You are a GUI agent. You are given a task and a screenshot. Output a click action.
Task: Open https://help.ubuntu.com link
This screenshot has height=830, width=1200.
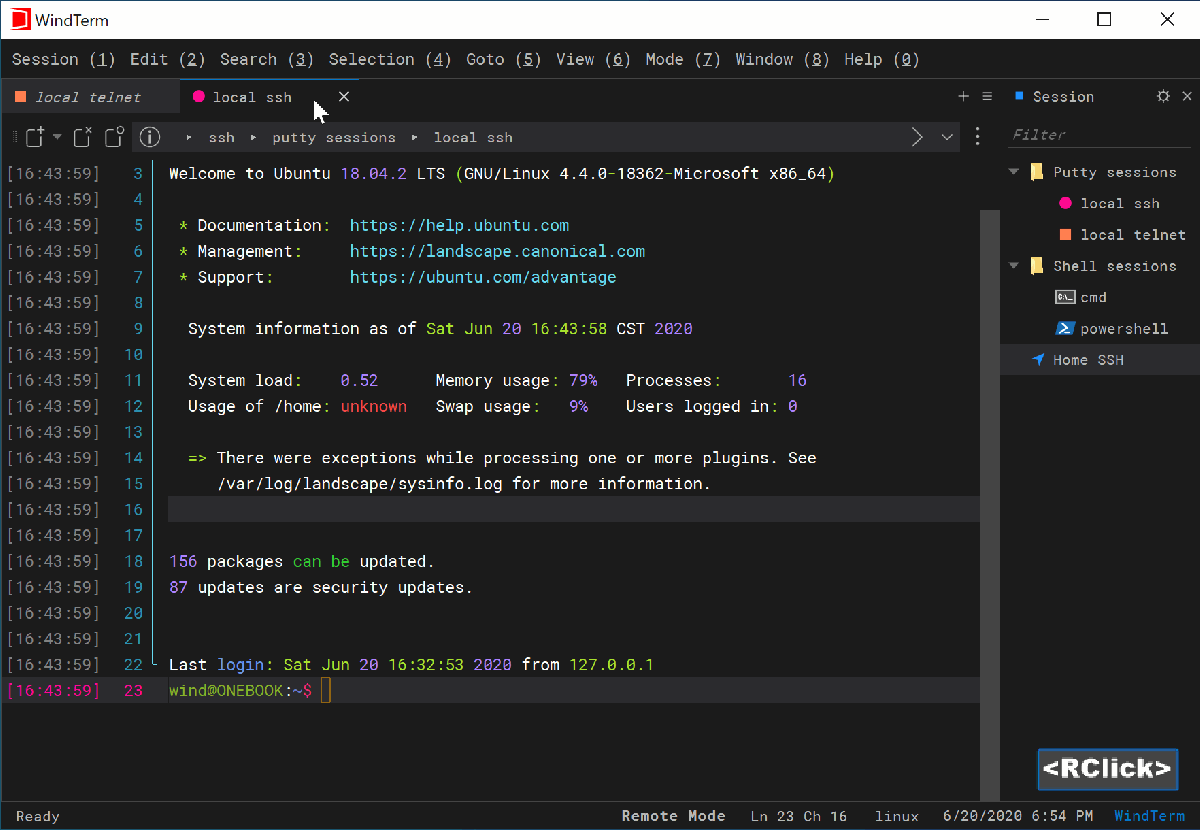coord(459,225)
